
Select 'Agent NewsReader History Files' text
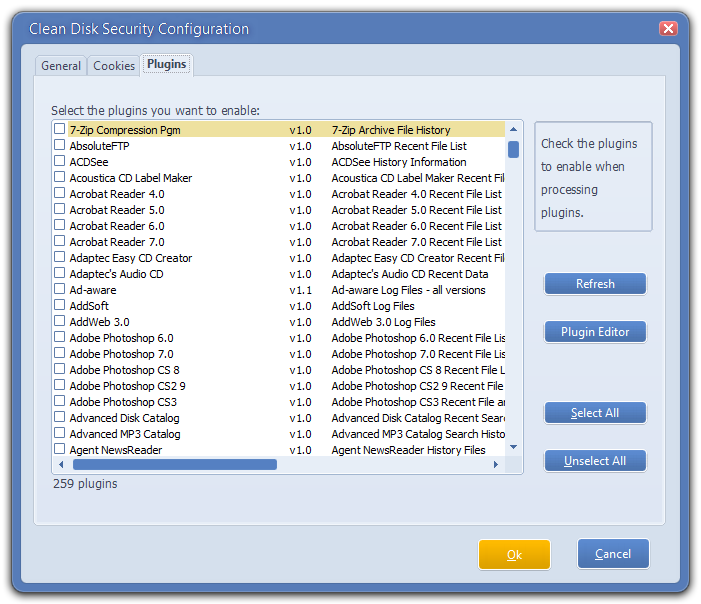408,450
